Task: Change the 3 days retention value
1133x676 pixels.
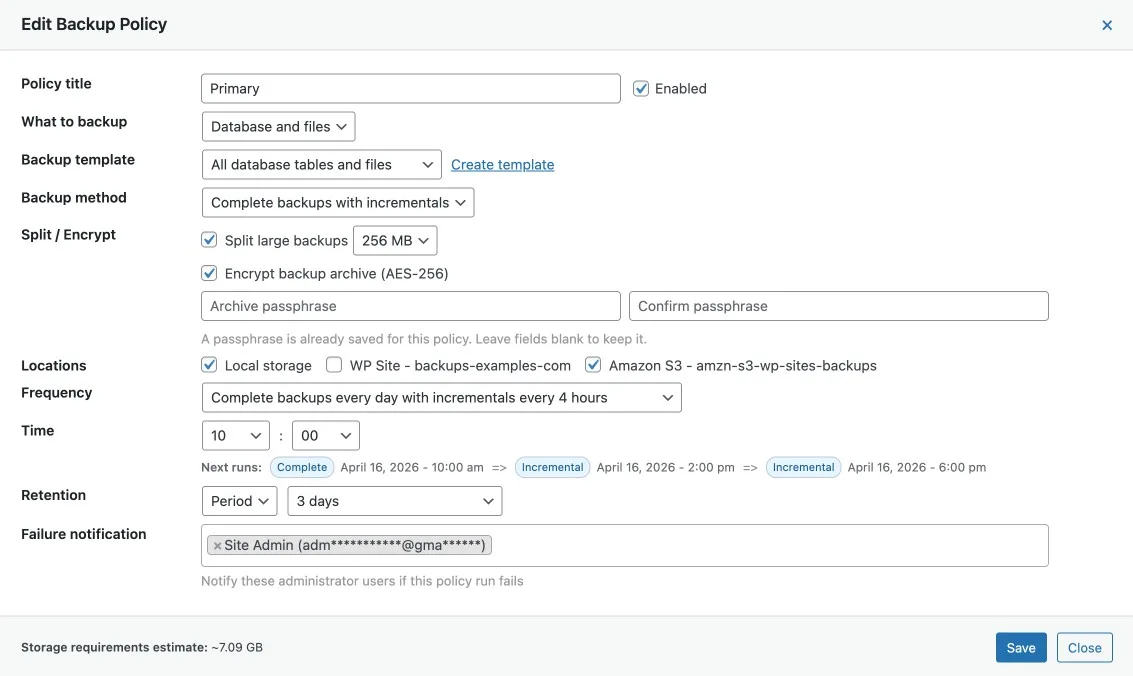Action: [x=394, y=501]
